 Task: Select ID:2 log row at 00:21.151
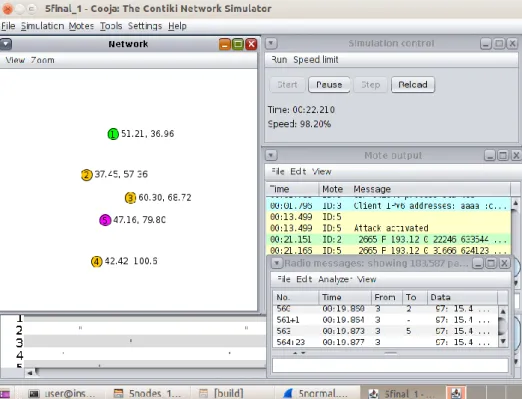point(388,240)
